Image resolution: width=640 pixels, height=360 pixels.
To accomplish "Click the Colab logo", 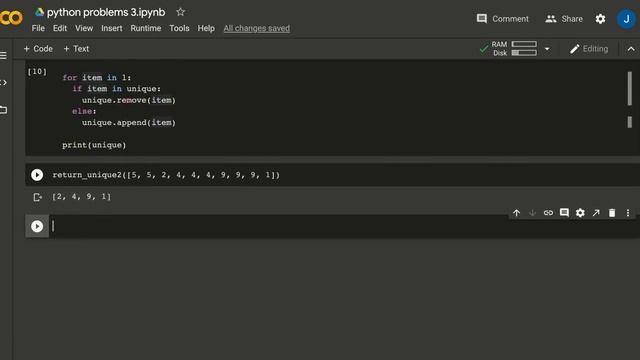I will click(11, 18).
